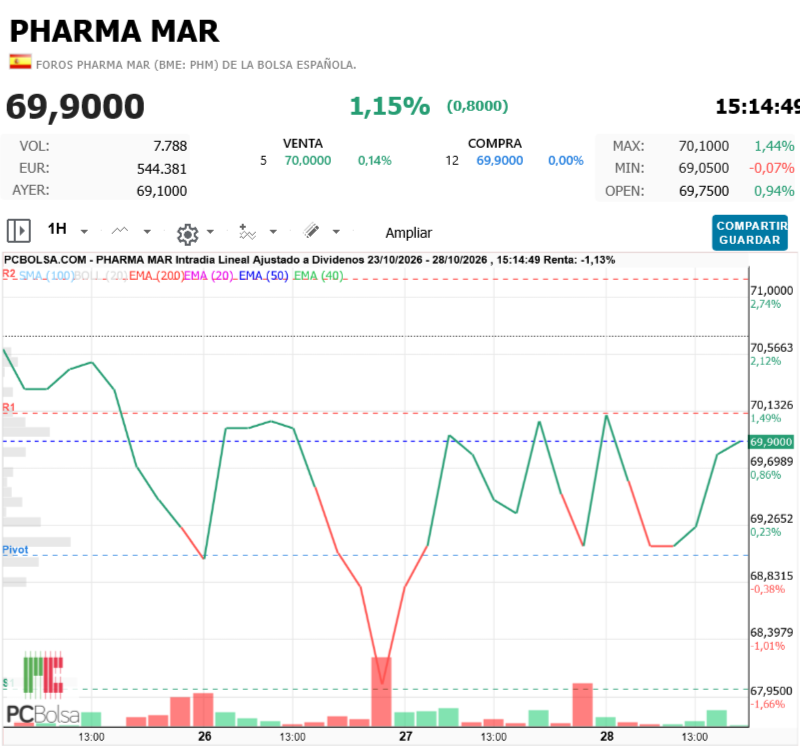Click the VOL value 7.788

point(170,146)
